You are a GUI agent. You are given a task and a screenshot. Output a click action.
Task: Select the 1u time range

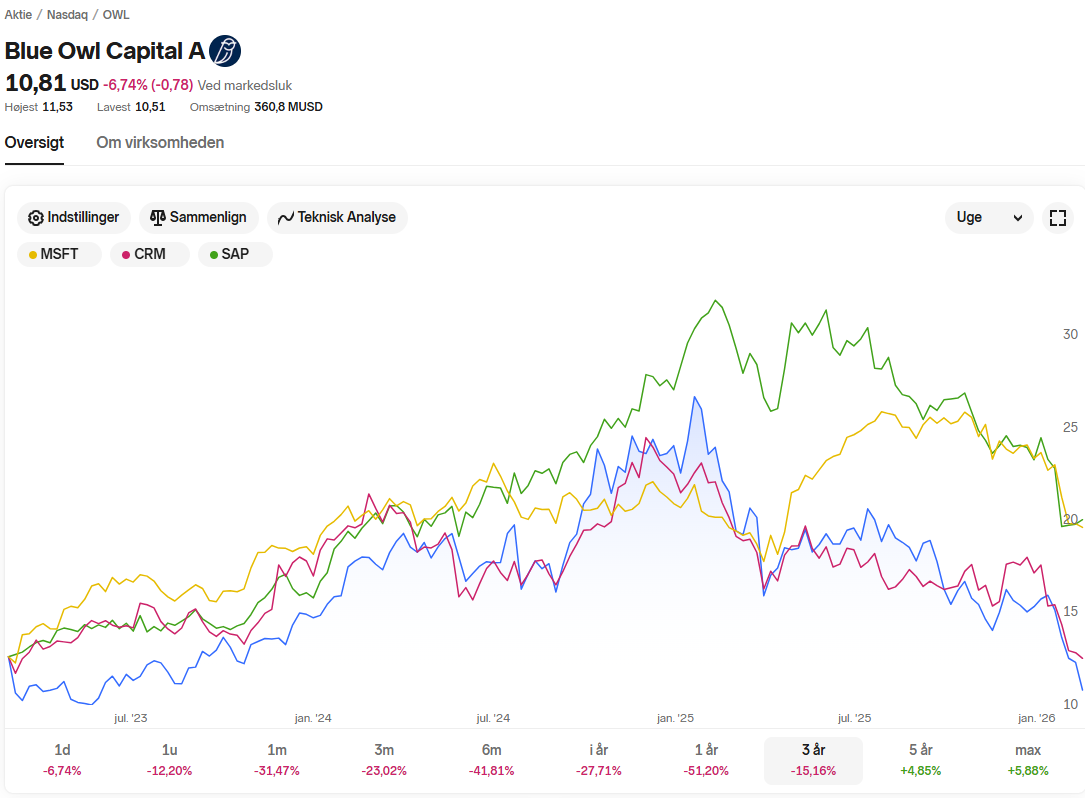[170, 760]
